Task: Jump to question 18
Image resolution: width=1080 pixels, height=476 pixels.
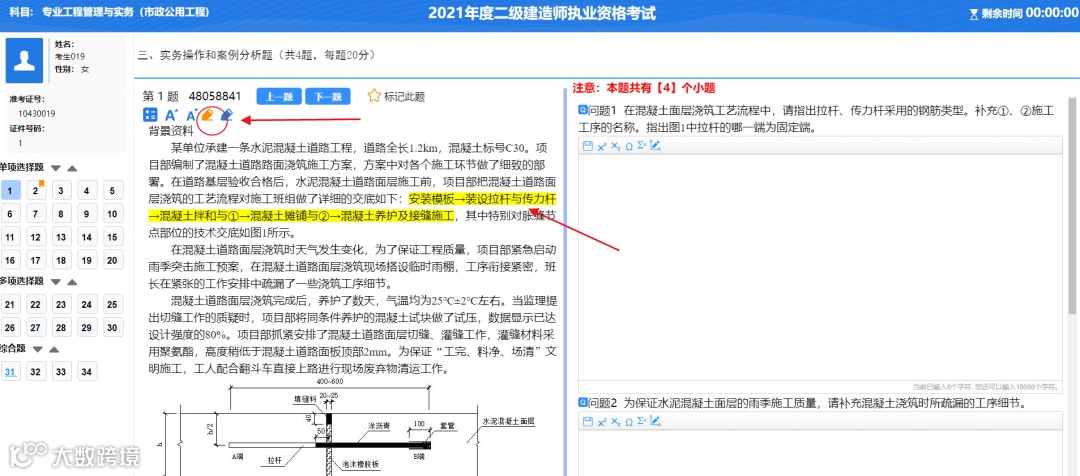Action: tap(61, 261)
